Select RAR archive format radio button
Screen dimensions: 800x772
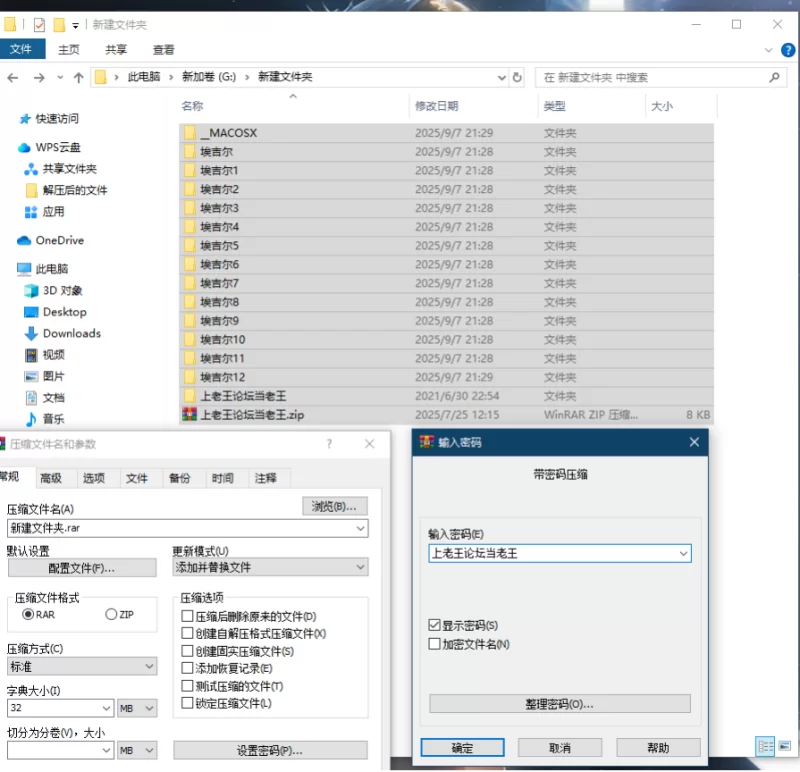(x=28, y=614)
